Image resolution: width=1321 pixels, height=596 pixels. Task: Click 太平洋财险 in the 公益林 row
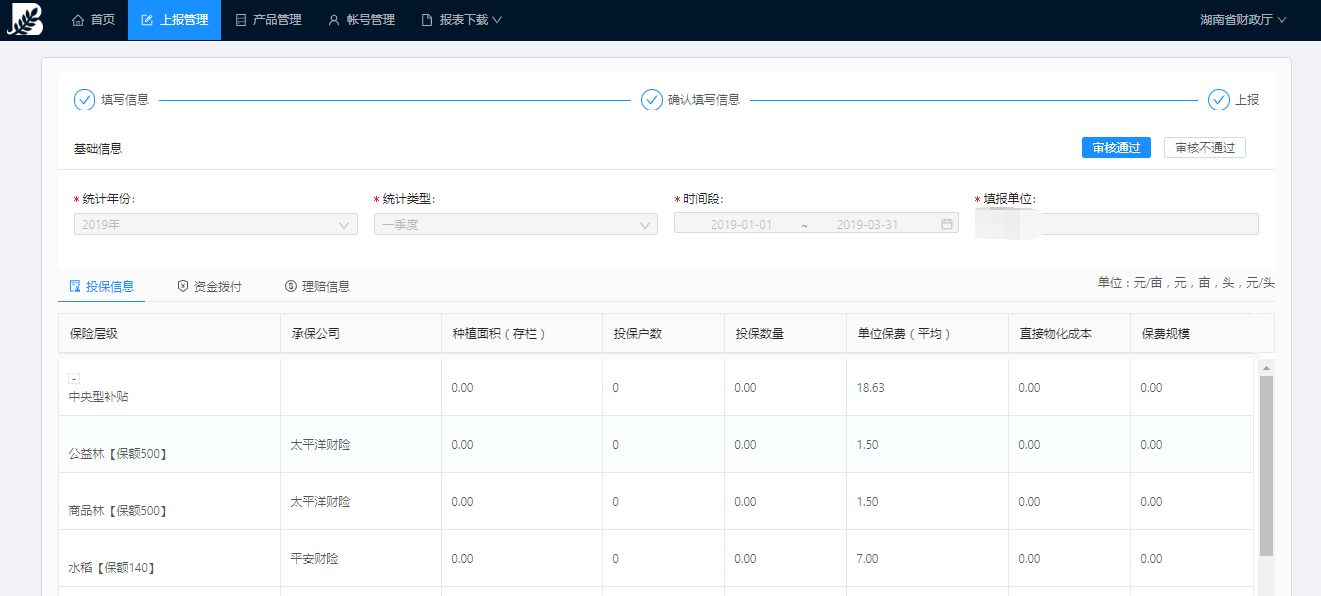[x=320, y=444]
